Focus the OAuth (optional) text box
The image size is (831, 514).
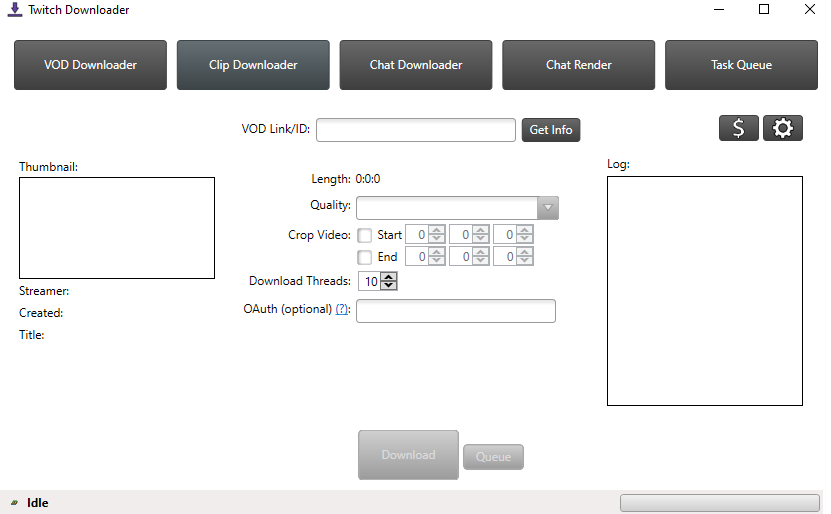(x=456, y=311)
